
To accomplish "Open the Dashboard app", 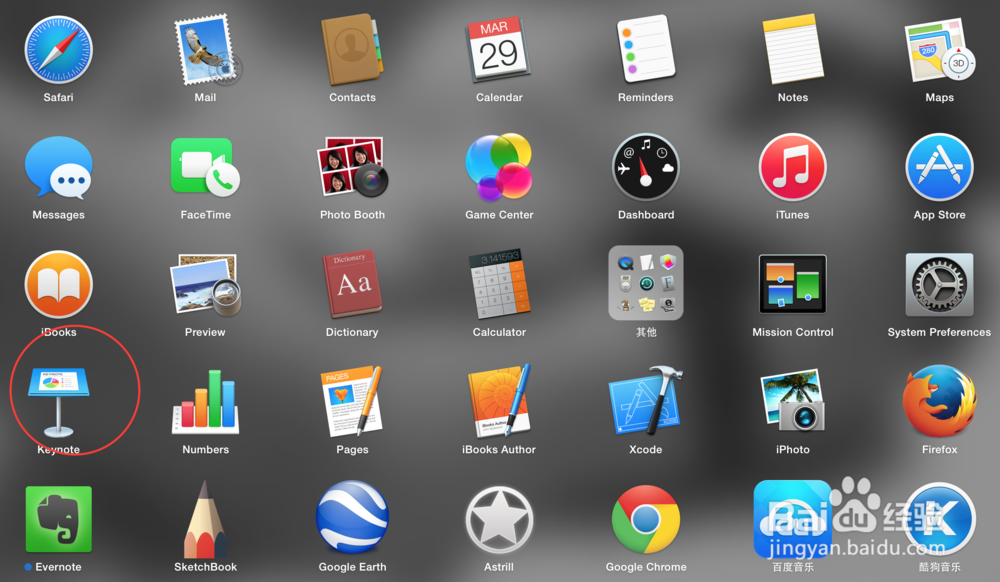I will (645, 167).
